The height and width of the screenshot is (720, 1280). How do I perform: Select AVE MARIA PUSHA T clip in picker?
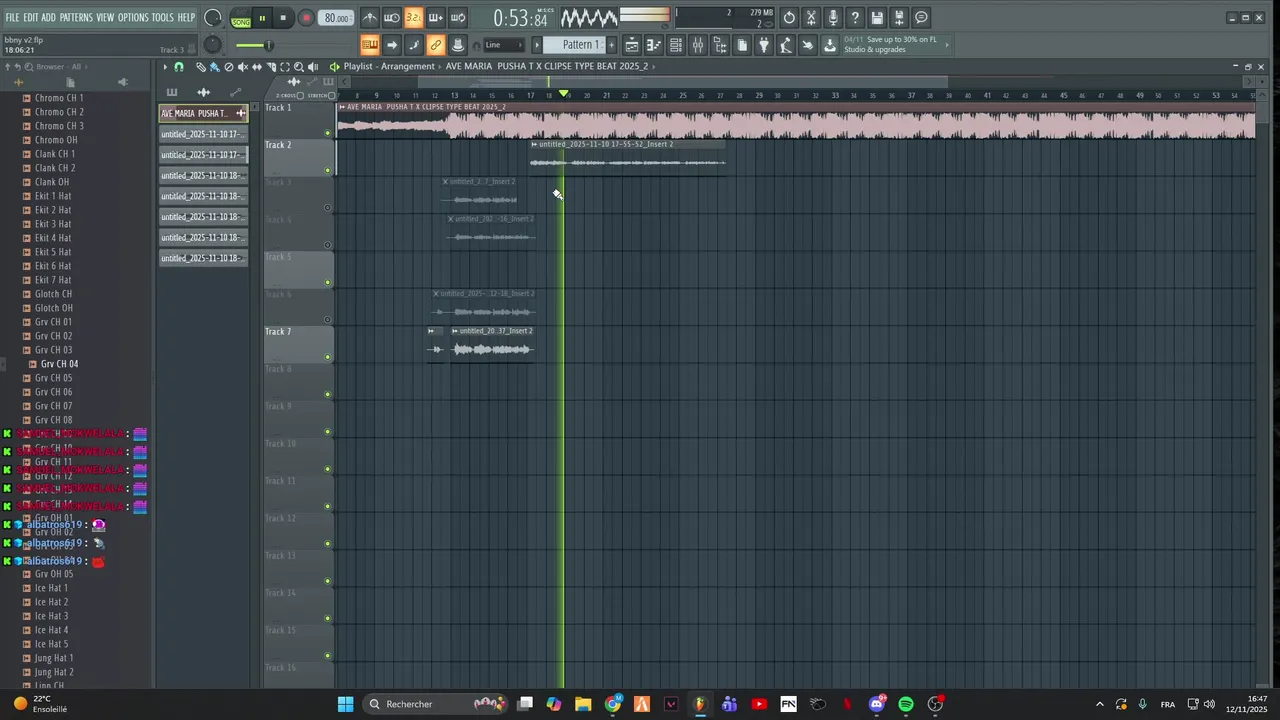pos(203,113)
